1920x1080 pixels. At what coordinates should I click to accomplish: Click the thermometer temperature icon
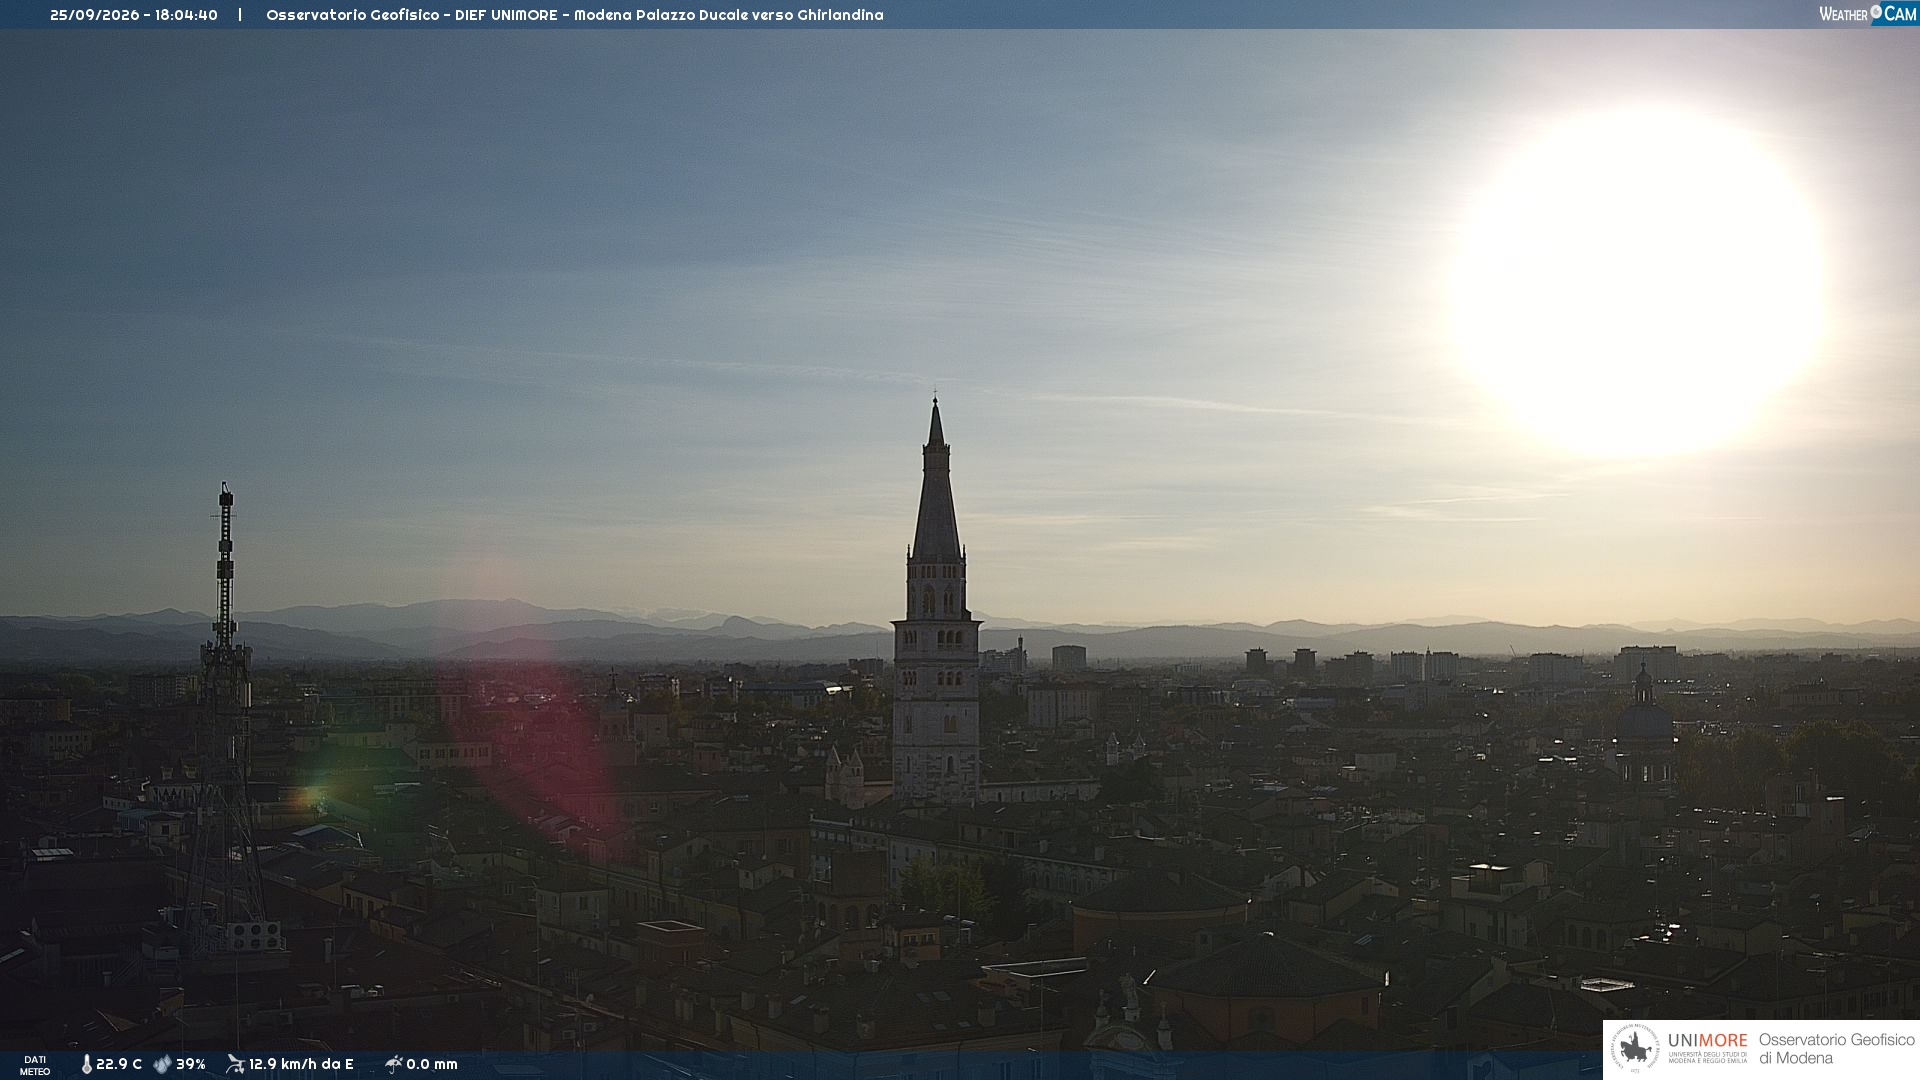[x=87, y=1064]
